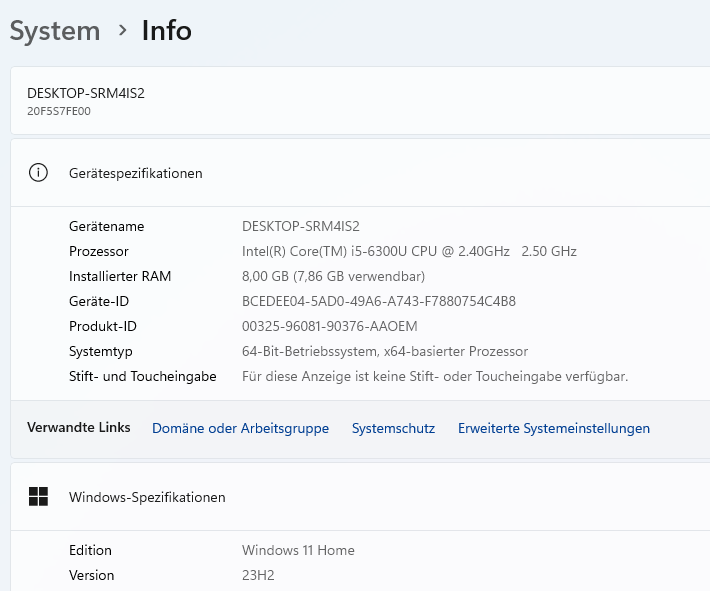The width and height of the screenshot is (710, 591).
Task: Click the Produkt-ID label
Action: tap(103, 326)
